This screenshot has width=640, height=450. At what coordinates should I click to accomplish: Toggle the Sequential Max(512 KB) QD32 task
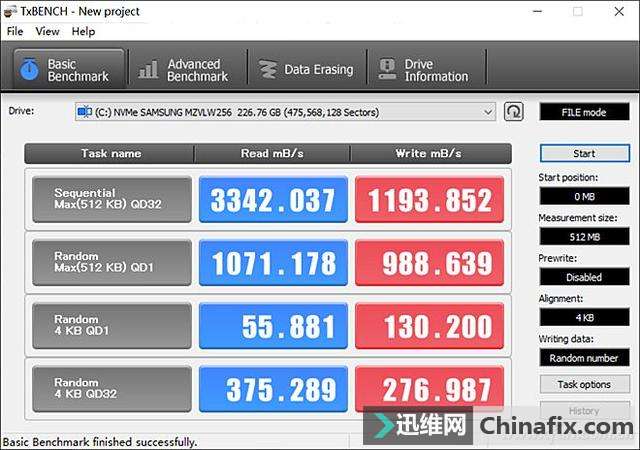pos(111,199)
